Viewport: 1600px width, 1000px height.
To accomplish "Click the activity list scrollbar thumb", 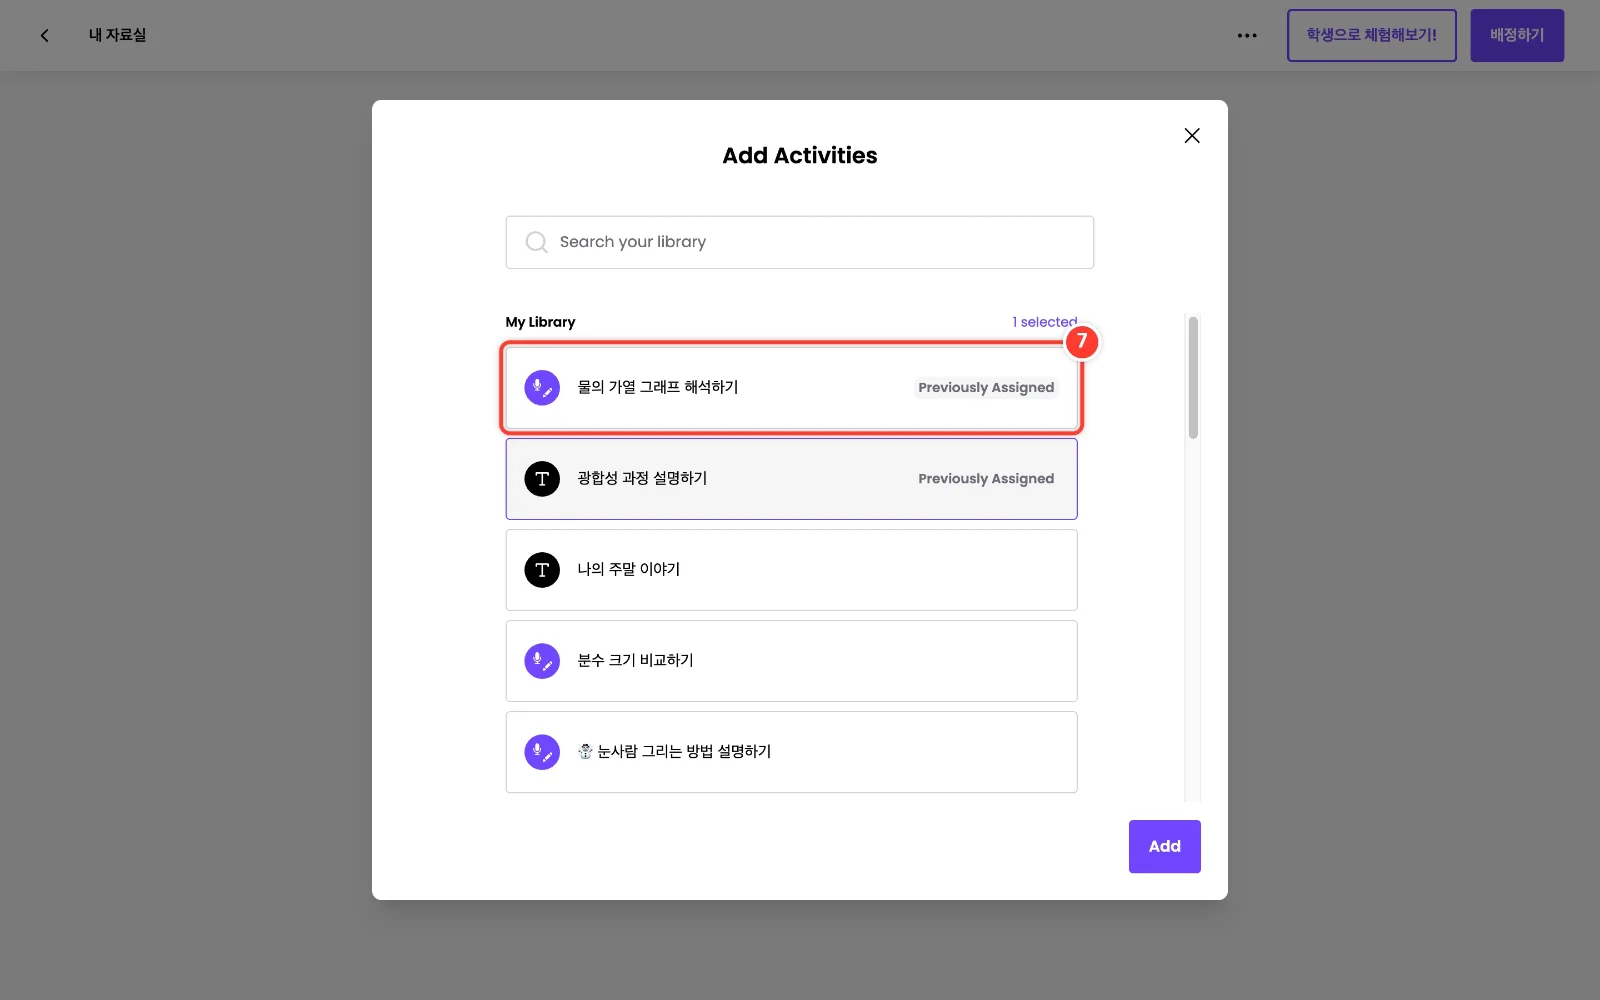I will pyautogui.click(x=1193, y=378).
